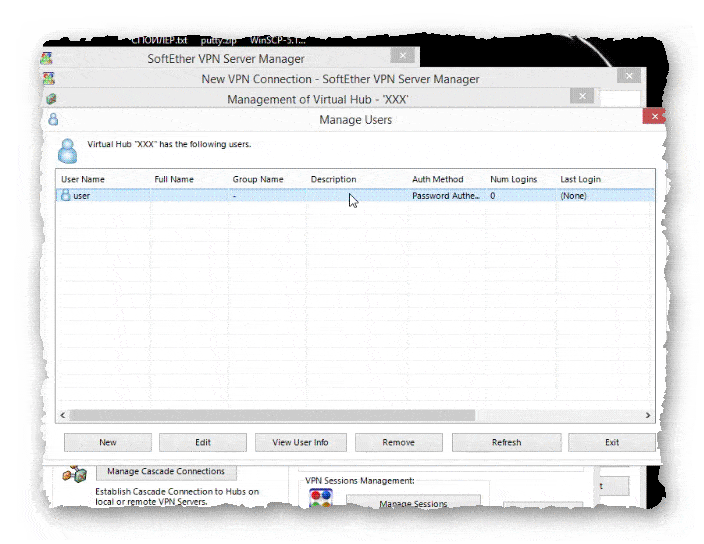This screenshot has width=704, height=544.
Task: Click the VPN Sessions Management icon
Action: 321,498
